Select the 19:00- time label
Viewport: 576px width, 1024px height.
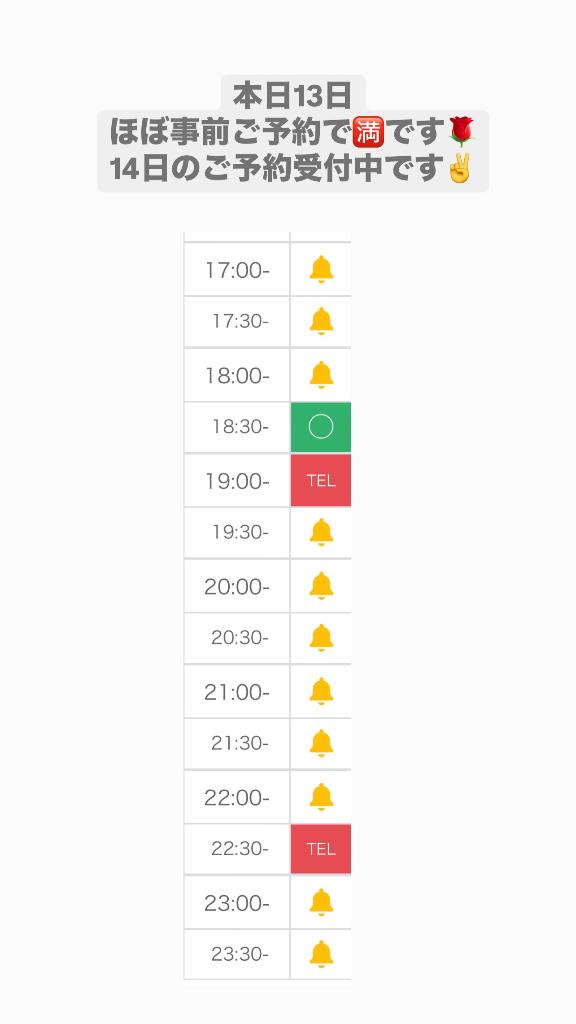pyautogui.click(x=237, y=481)
